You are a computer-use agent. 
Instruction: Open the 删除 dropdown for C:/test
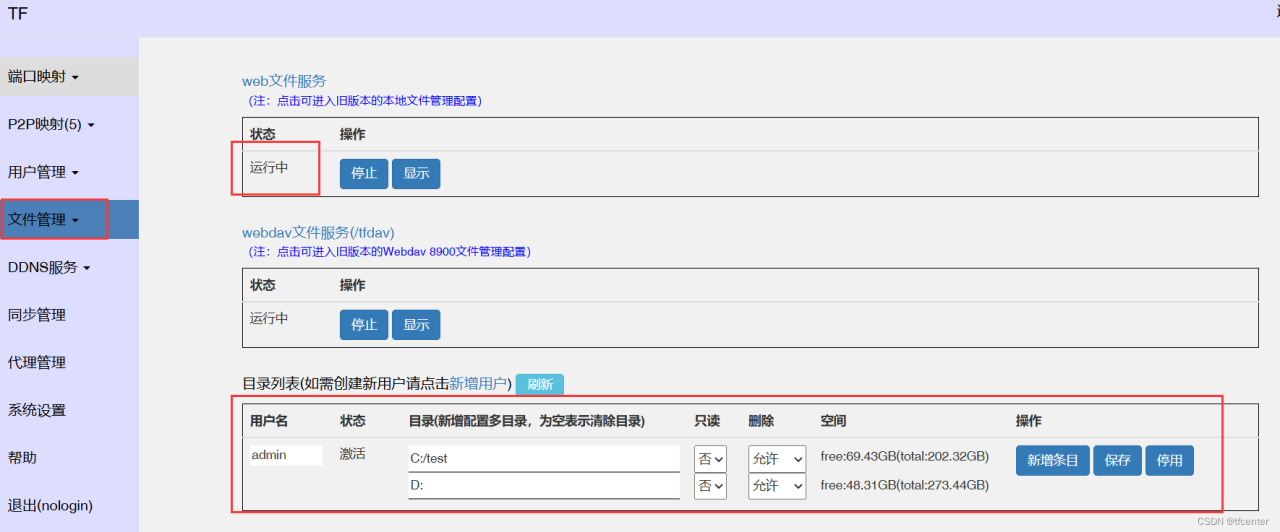click(x=777, y=459)
